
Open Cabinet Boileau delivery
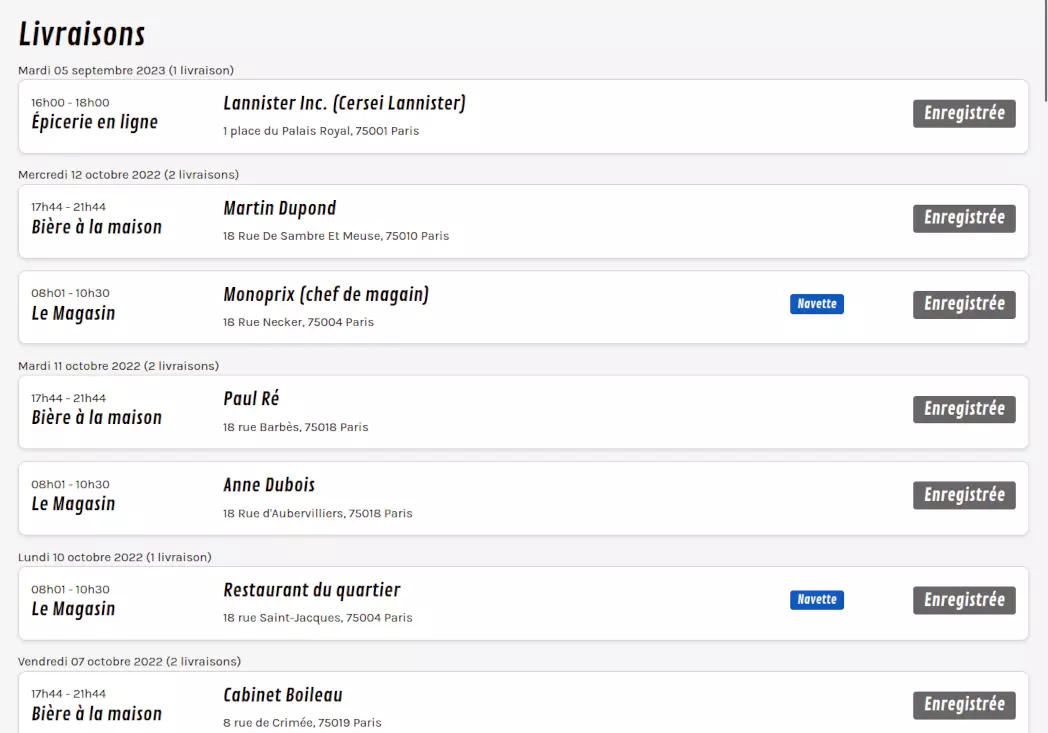click(283, 695)
